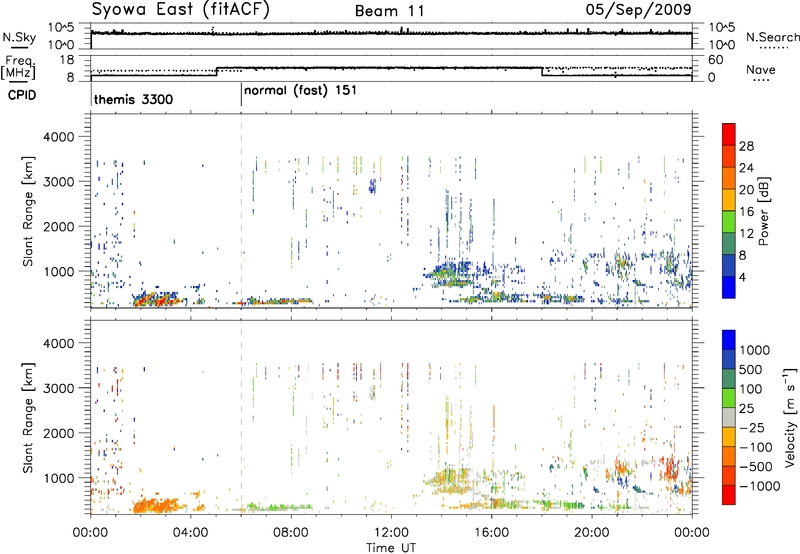Pick the grey ±25 Velocity colorbar segment

[x=729, y=417]
